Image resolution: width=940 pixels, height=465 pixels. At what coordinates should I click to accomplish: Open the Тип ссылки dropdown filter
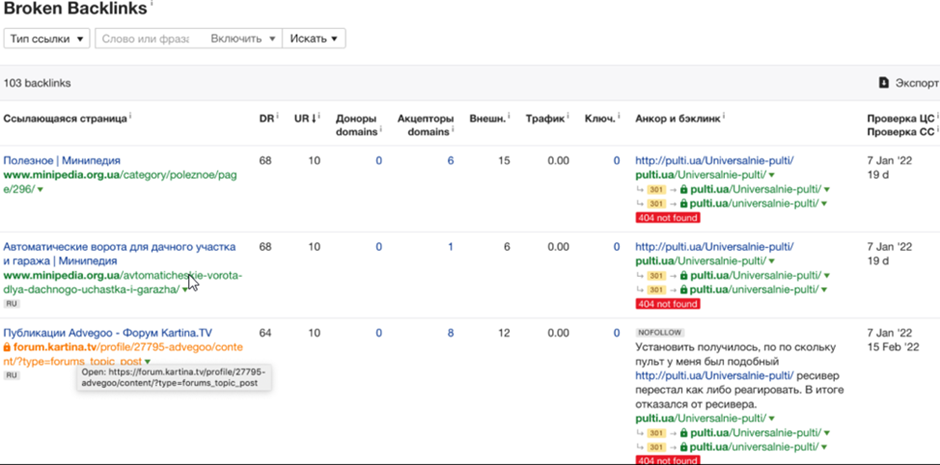46,38
